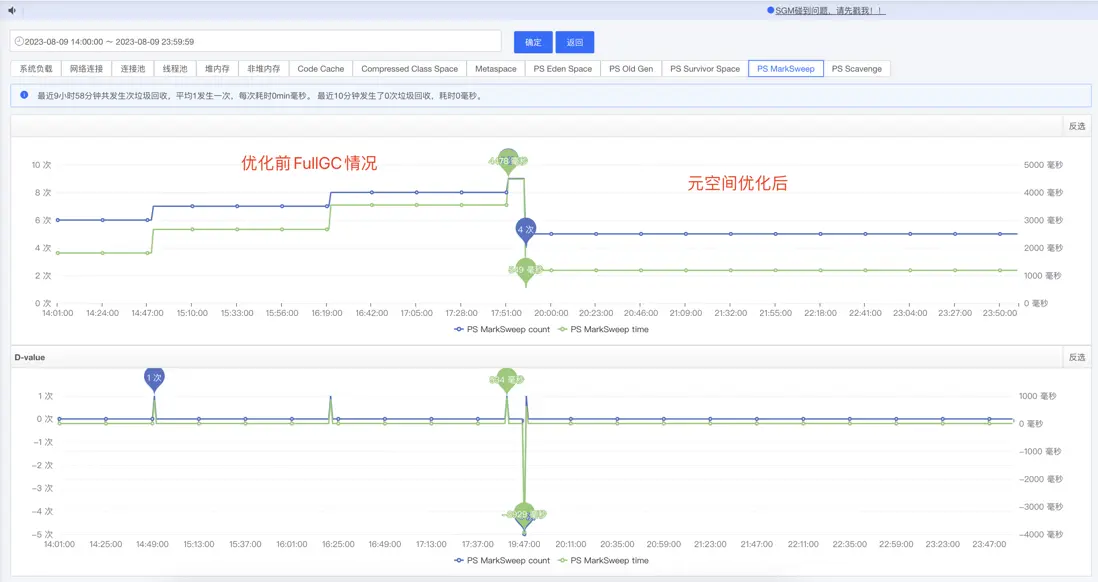Open the PS Survivor Space tab
This screenshot has height=582, width=1098.
[704, 69]
